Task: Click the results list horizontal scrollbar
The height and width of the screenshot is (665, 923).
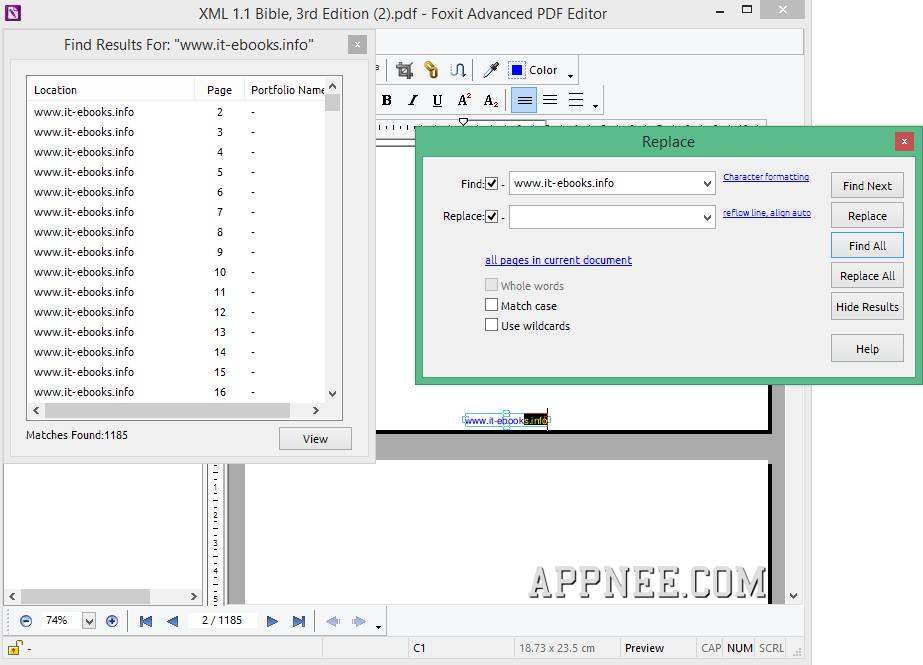Action: [167, 410]
